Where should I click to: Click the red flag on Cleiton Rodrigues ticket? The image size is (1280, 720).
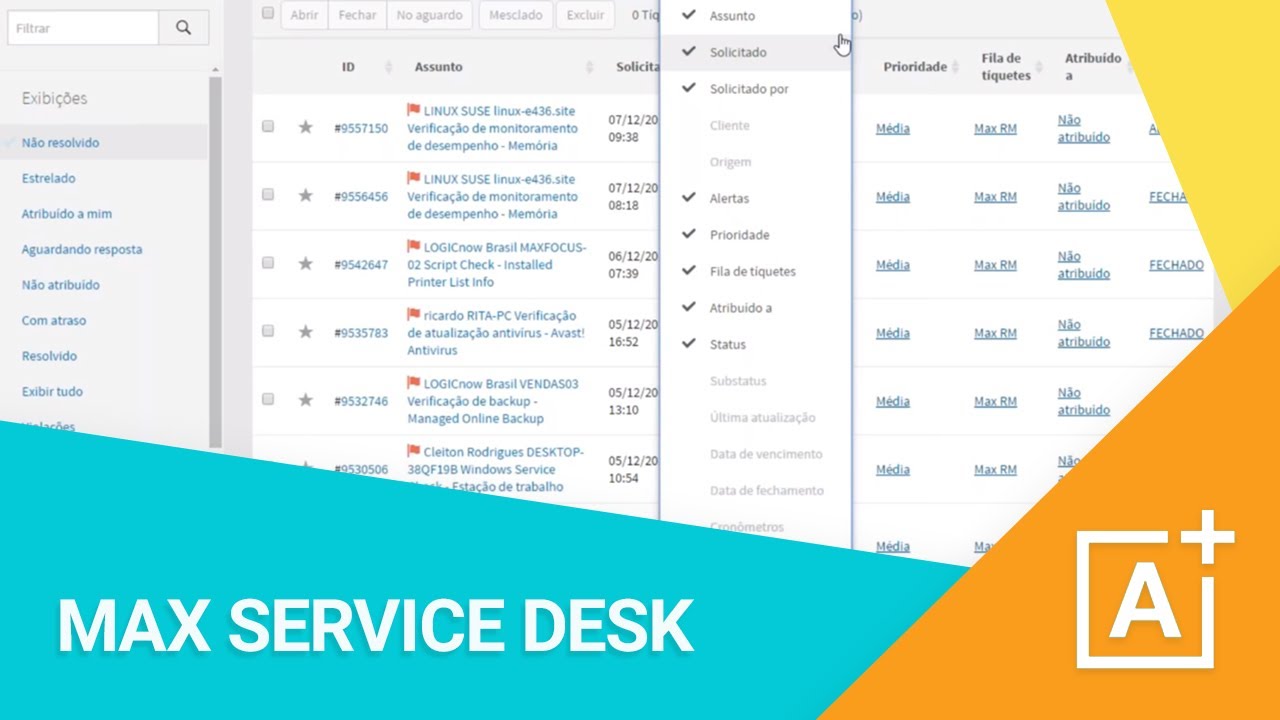[x=413, y=450]
